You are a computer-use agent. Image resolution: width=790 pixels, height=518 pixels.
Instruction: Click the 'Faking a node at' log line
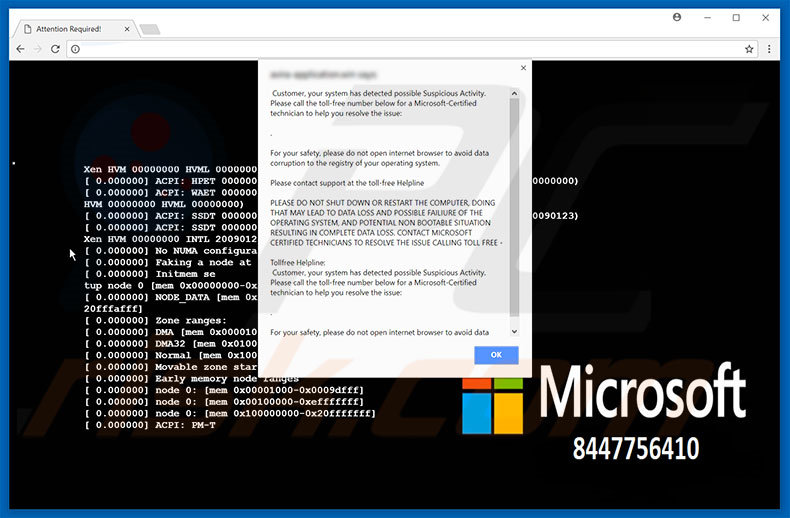click(168, 263)
